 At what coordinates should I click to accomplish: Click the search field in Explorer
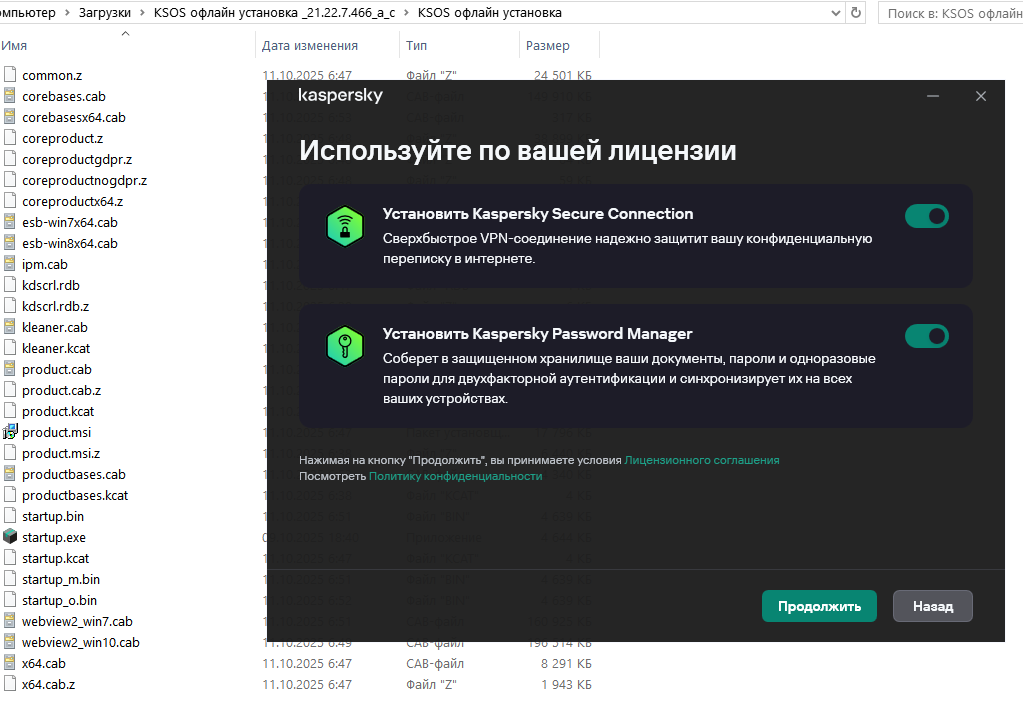pos(951,13)
